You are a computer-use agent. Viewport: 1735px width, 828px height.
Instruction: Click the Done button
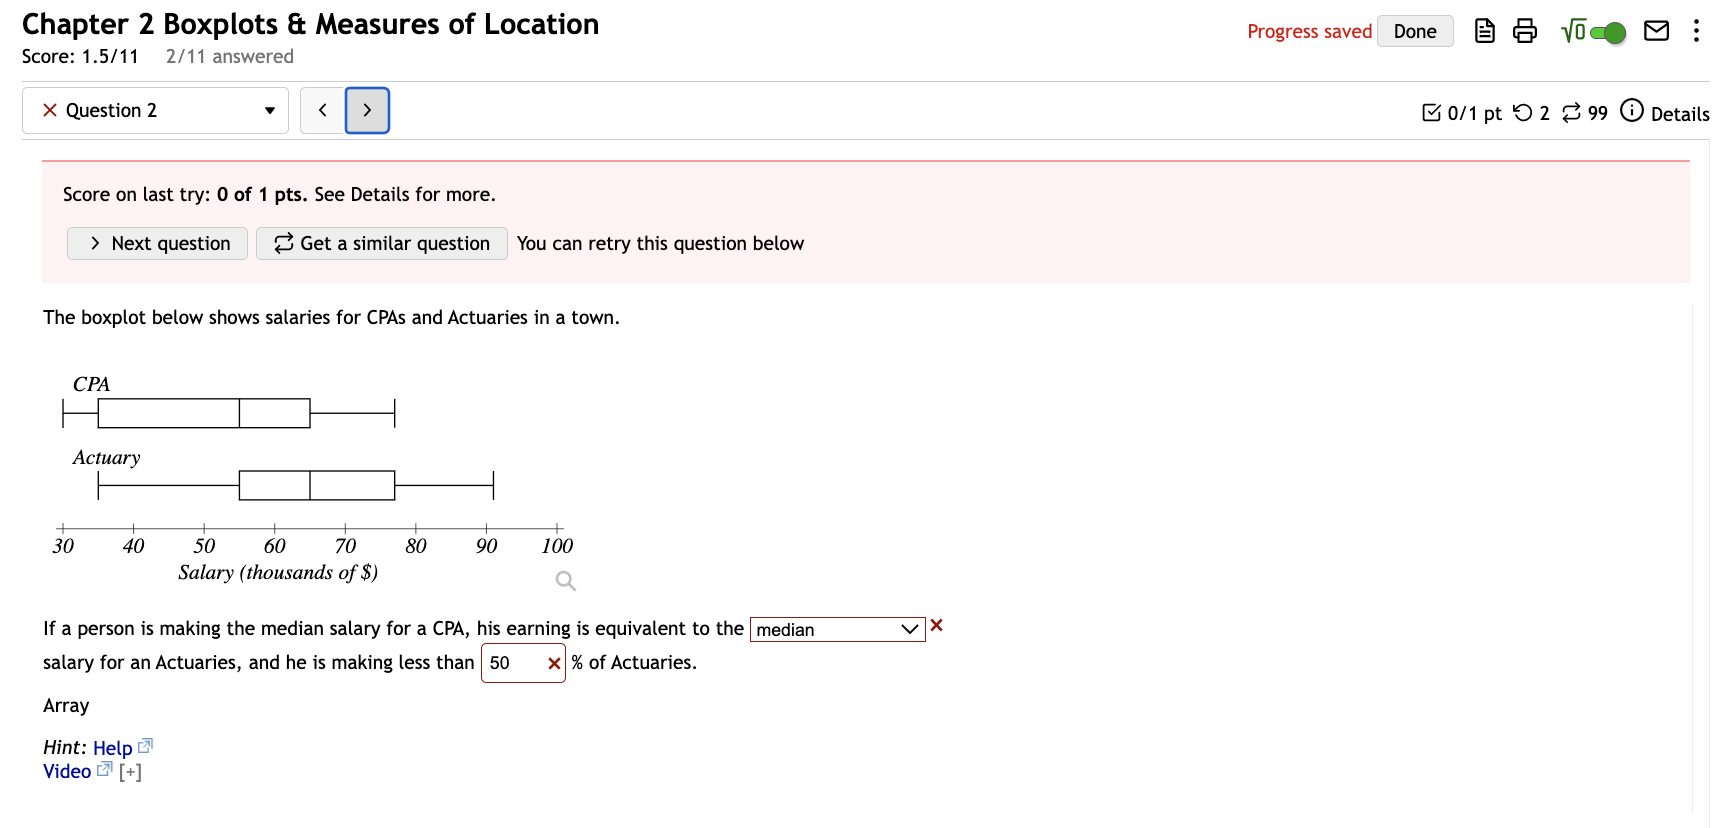click(1415, 31)
